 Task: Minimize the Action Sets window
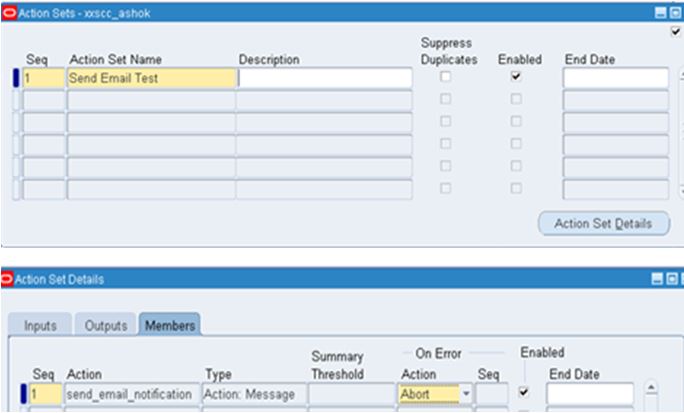click(x=661, y=13)
